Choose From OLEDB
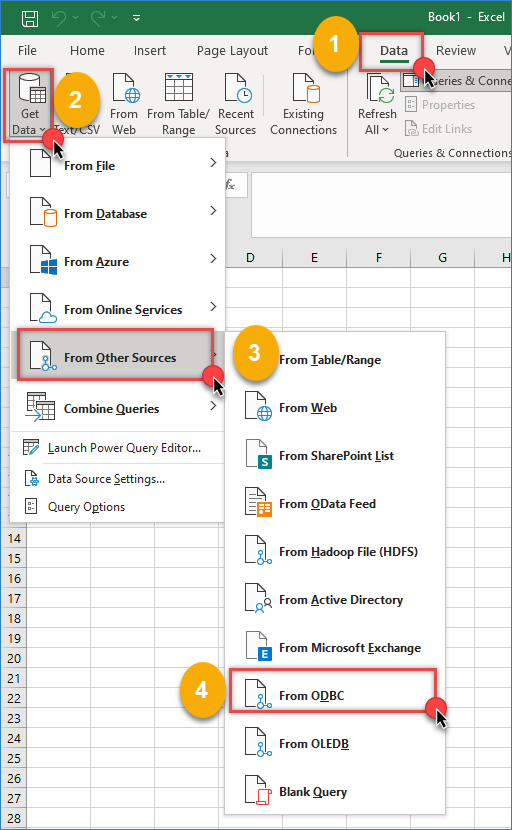The height and width of the screenshot is (830, 512). tap(335, 744)
